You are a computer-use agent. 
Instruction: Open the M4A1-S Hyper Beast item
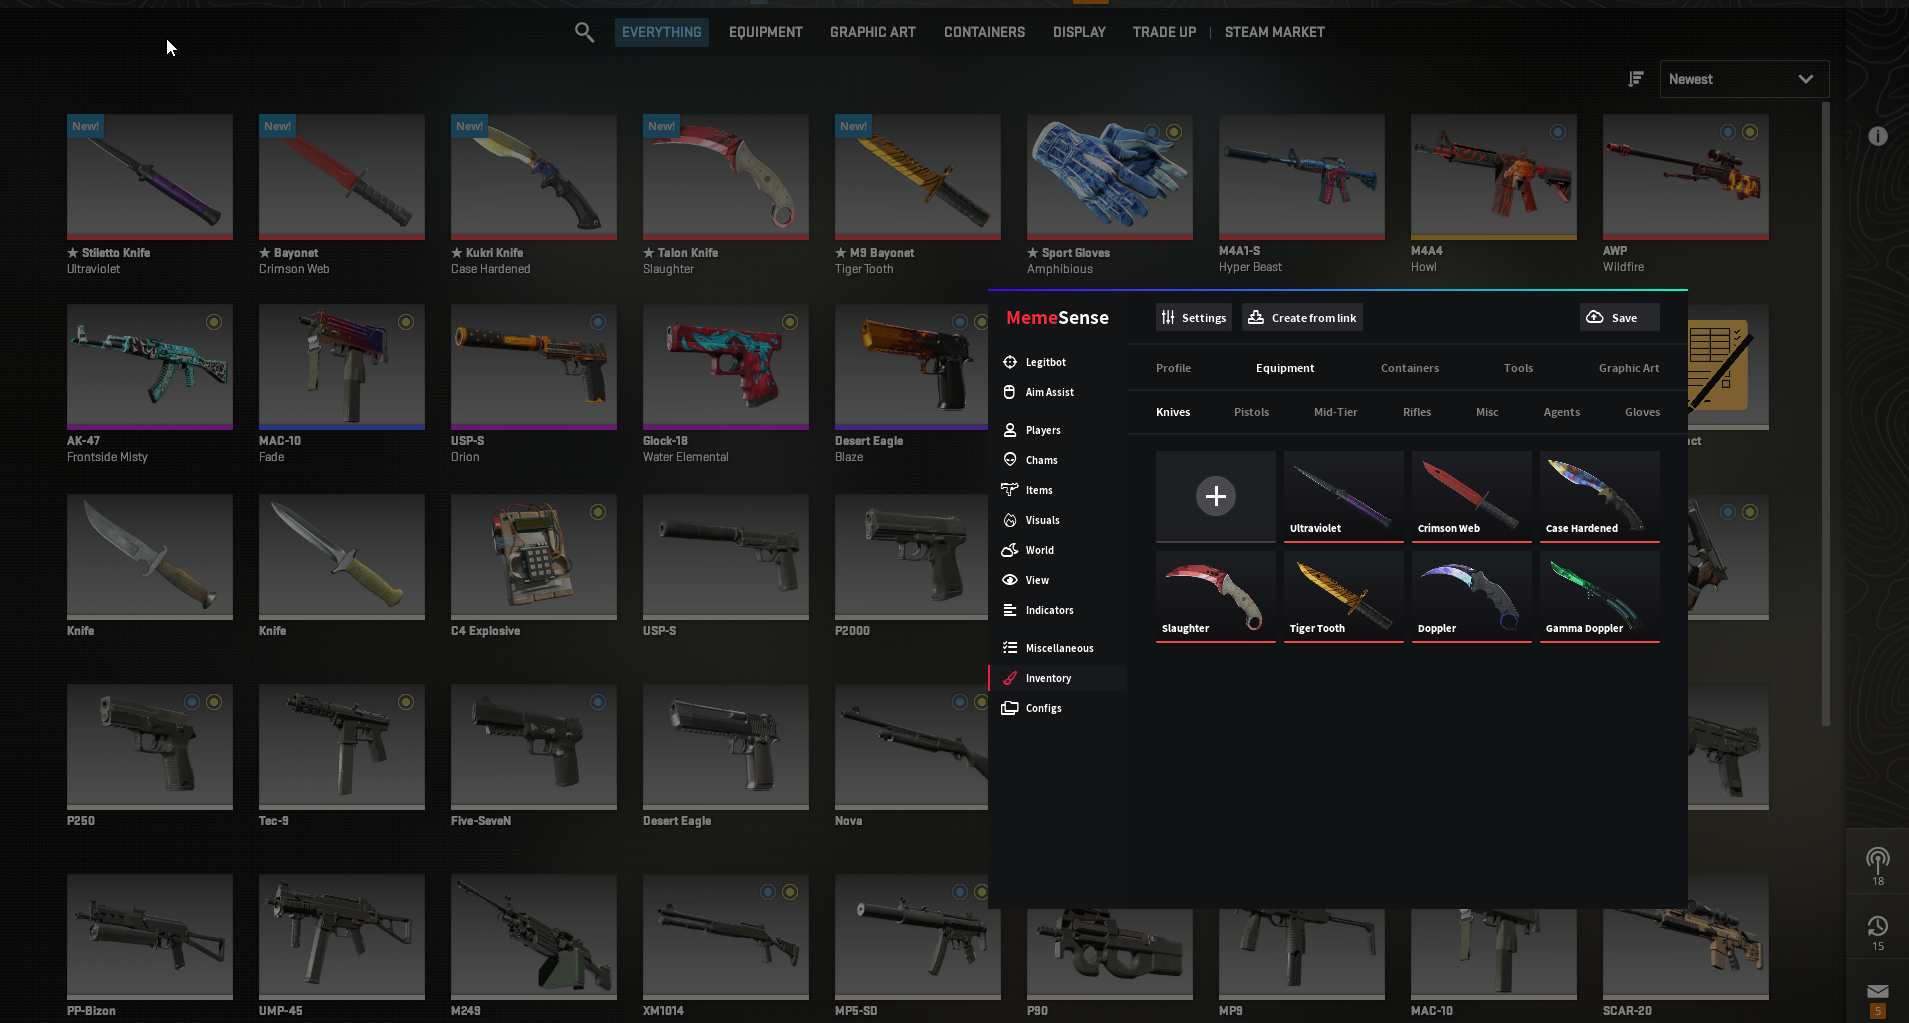pos(1302,177)
